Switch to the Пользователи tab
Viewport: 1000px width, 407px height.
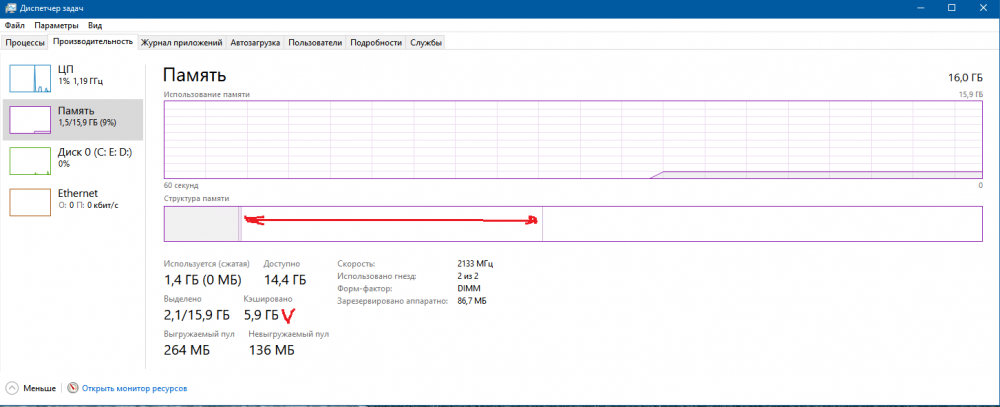[x=316, y=43]
